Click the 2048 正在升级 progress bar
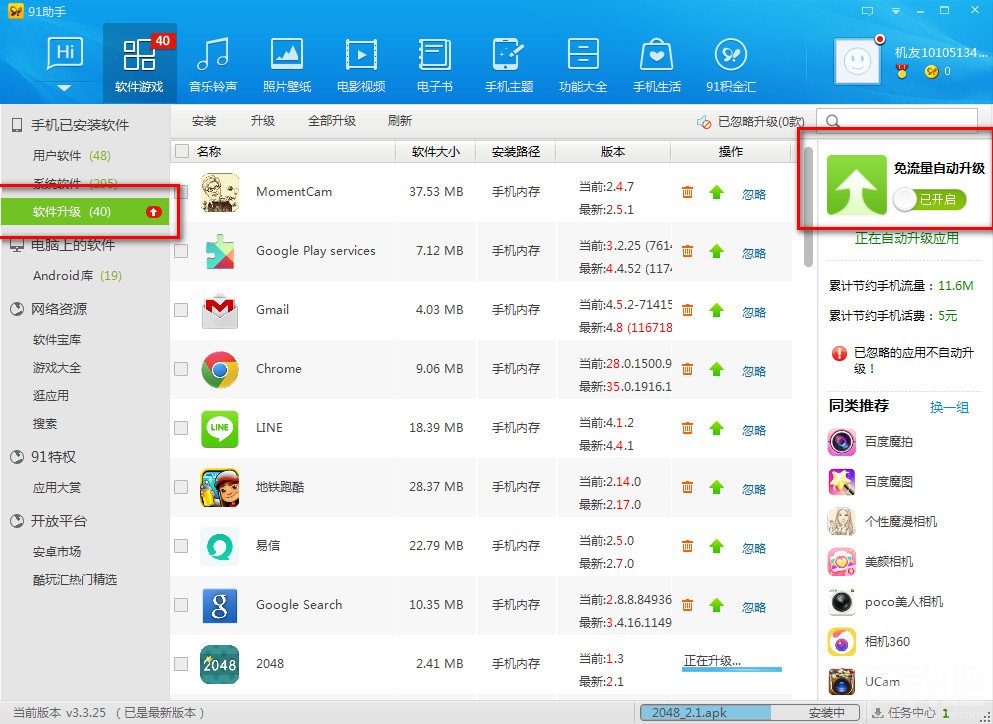993x724 pixels. click(731, 668)
